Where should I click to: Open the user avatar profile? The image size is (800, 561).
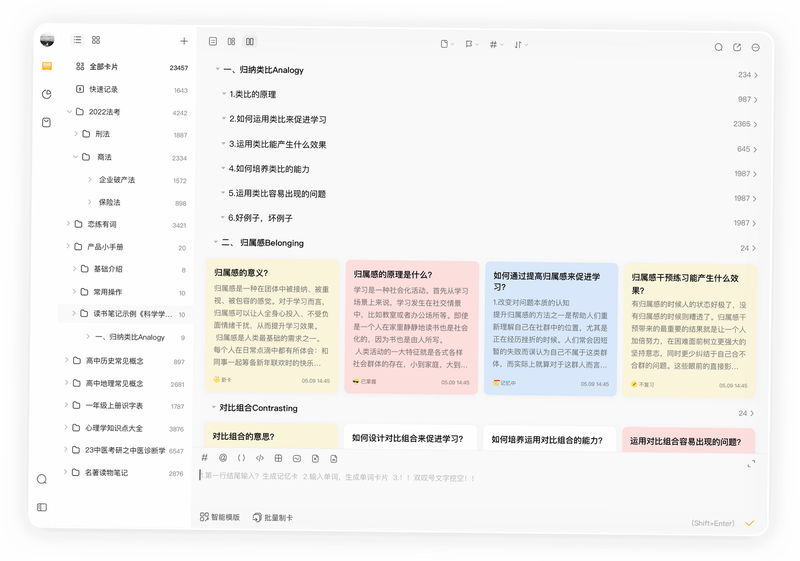[47, 40]
